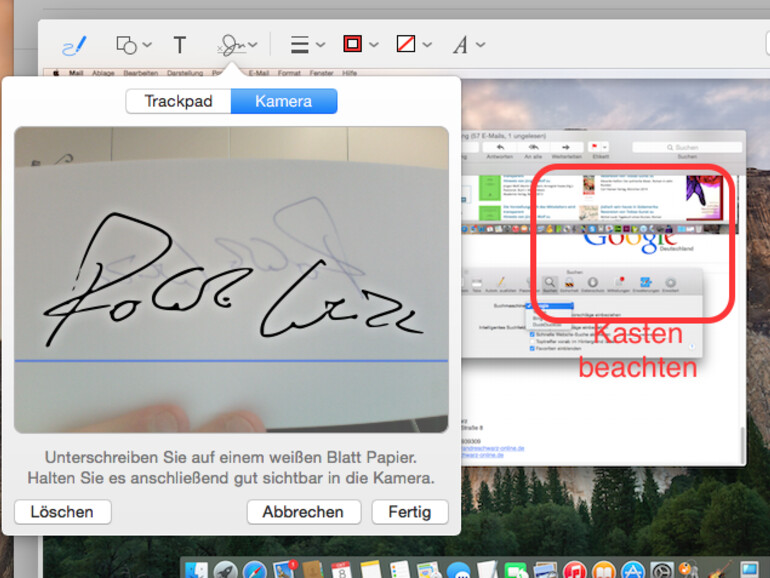This screenshot has width=770, height=578.
Task: Select the Text tool
Action: coord(180,45)
